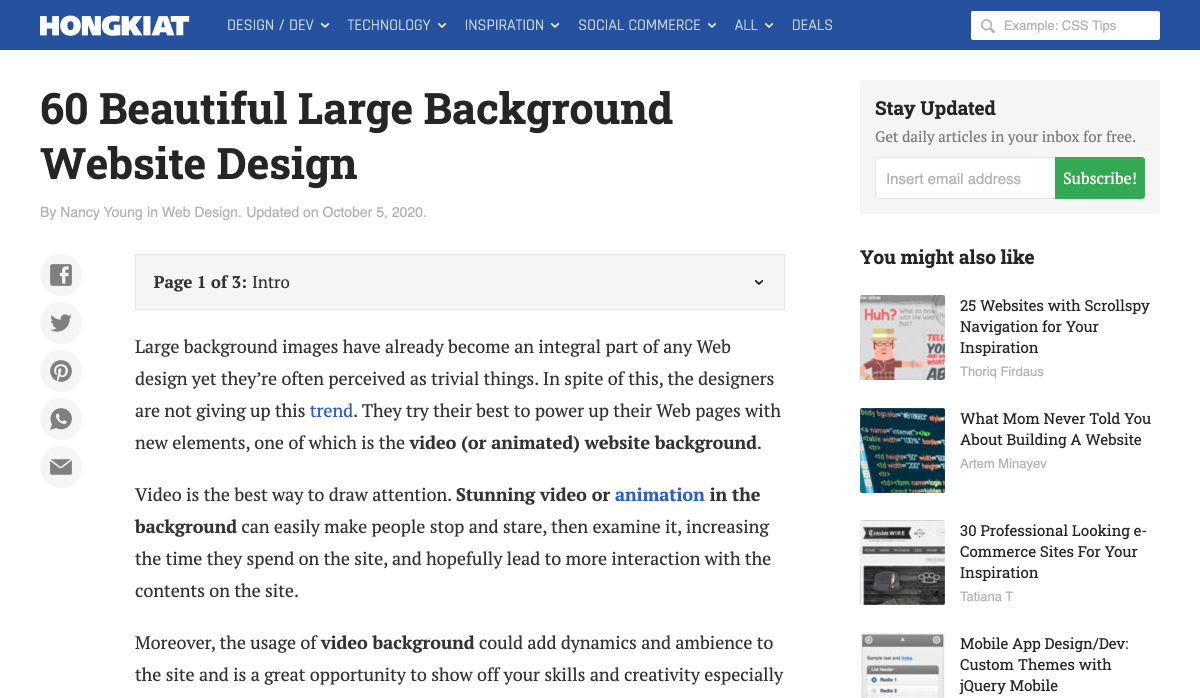Open the Web Design category link
This screenshot has height=698, width=1200.
[x=200, y=212]
